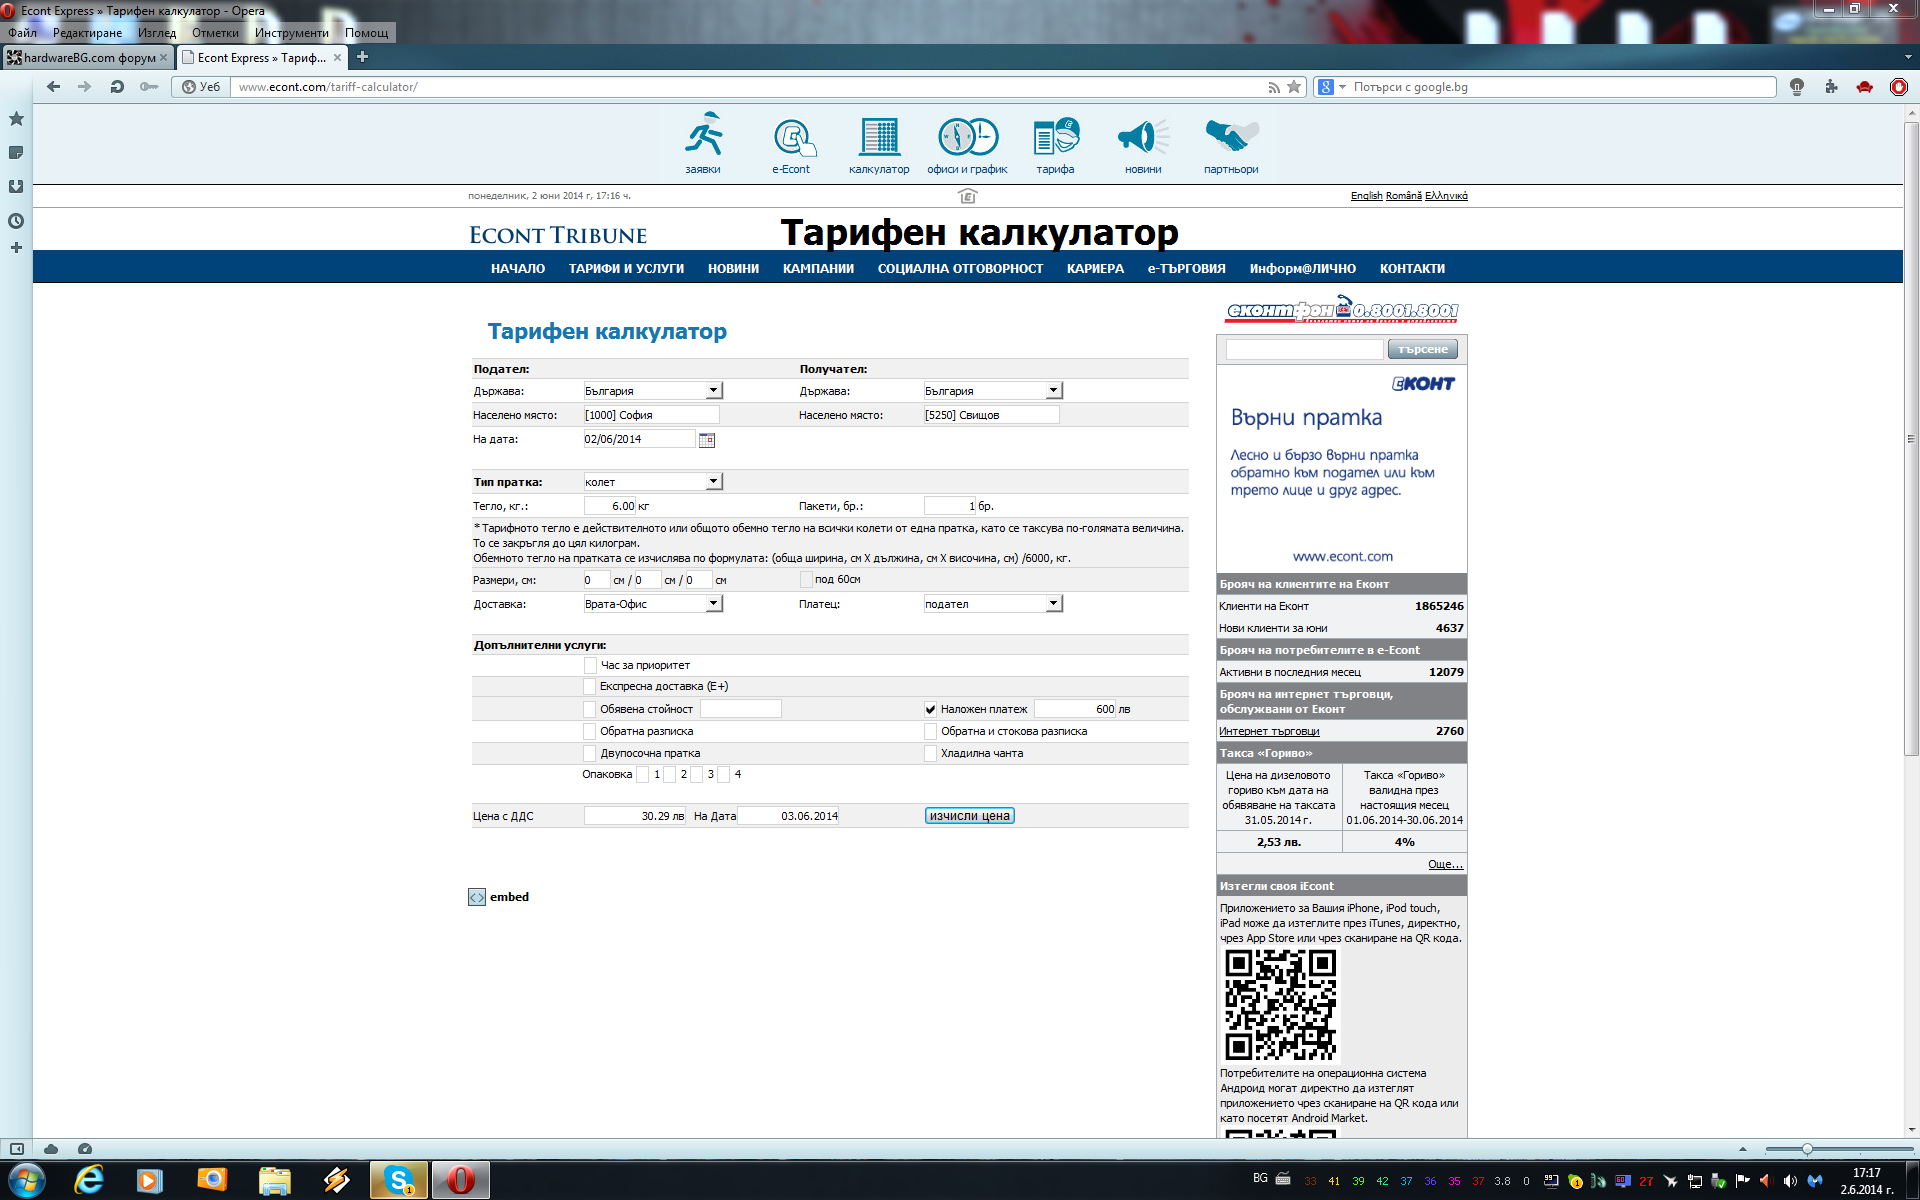1920x1200 pixels.
Task: Open the downloads panel in Opera sidebar
Action: click(x=16, y=187)
